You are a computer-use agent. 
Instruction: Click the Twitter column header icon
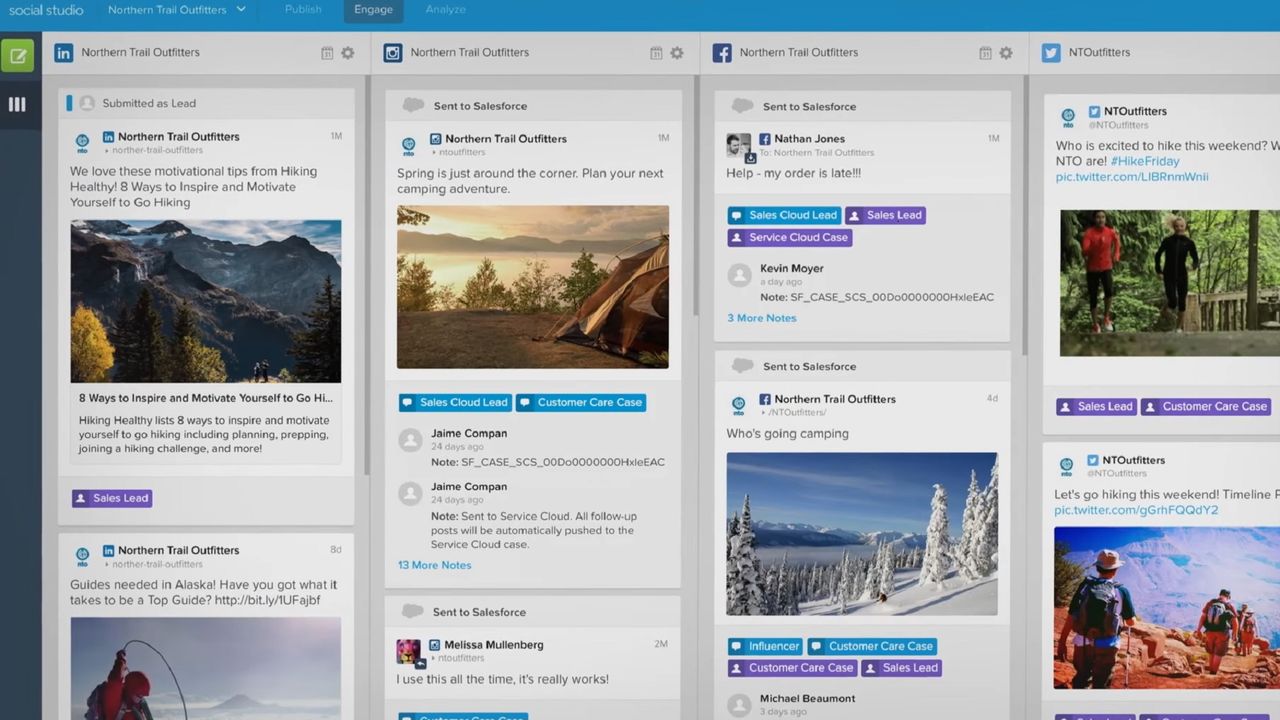(1051, 53)
